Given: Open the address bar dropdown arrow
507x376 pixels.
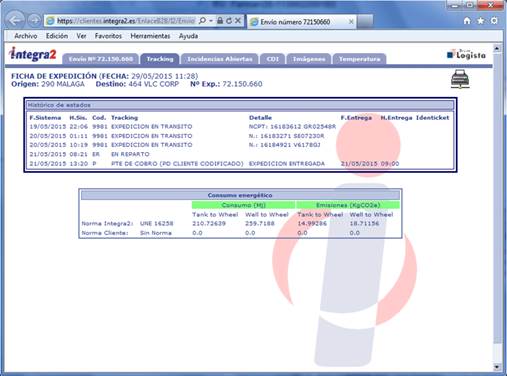Looking at the screenshot, I should [211, 21].
